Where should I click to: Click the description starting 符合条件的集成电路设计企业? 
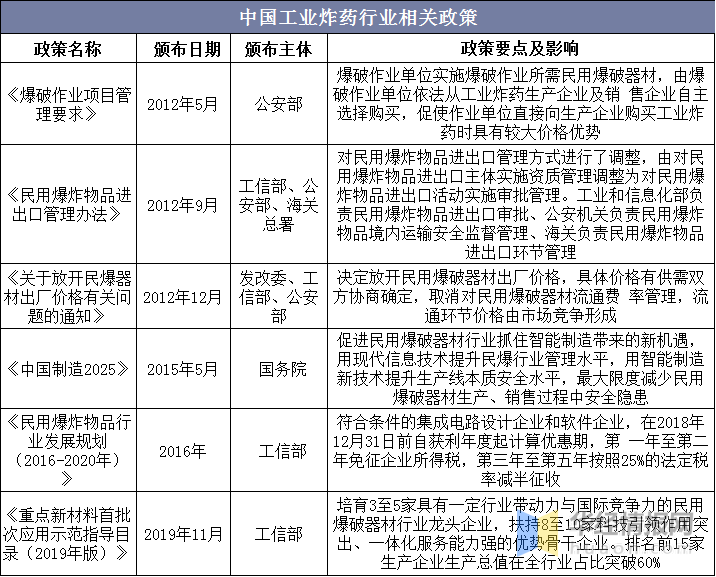click(520, 451)
